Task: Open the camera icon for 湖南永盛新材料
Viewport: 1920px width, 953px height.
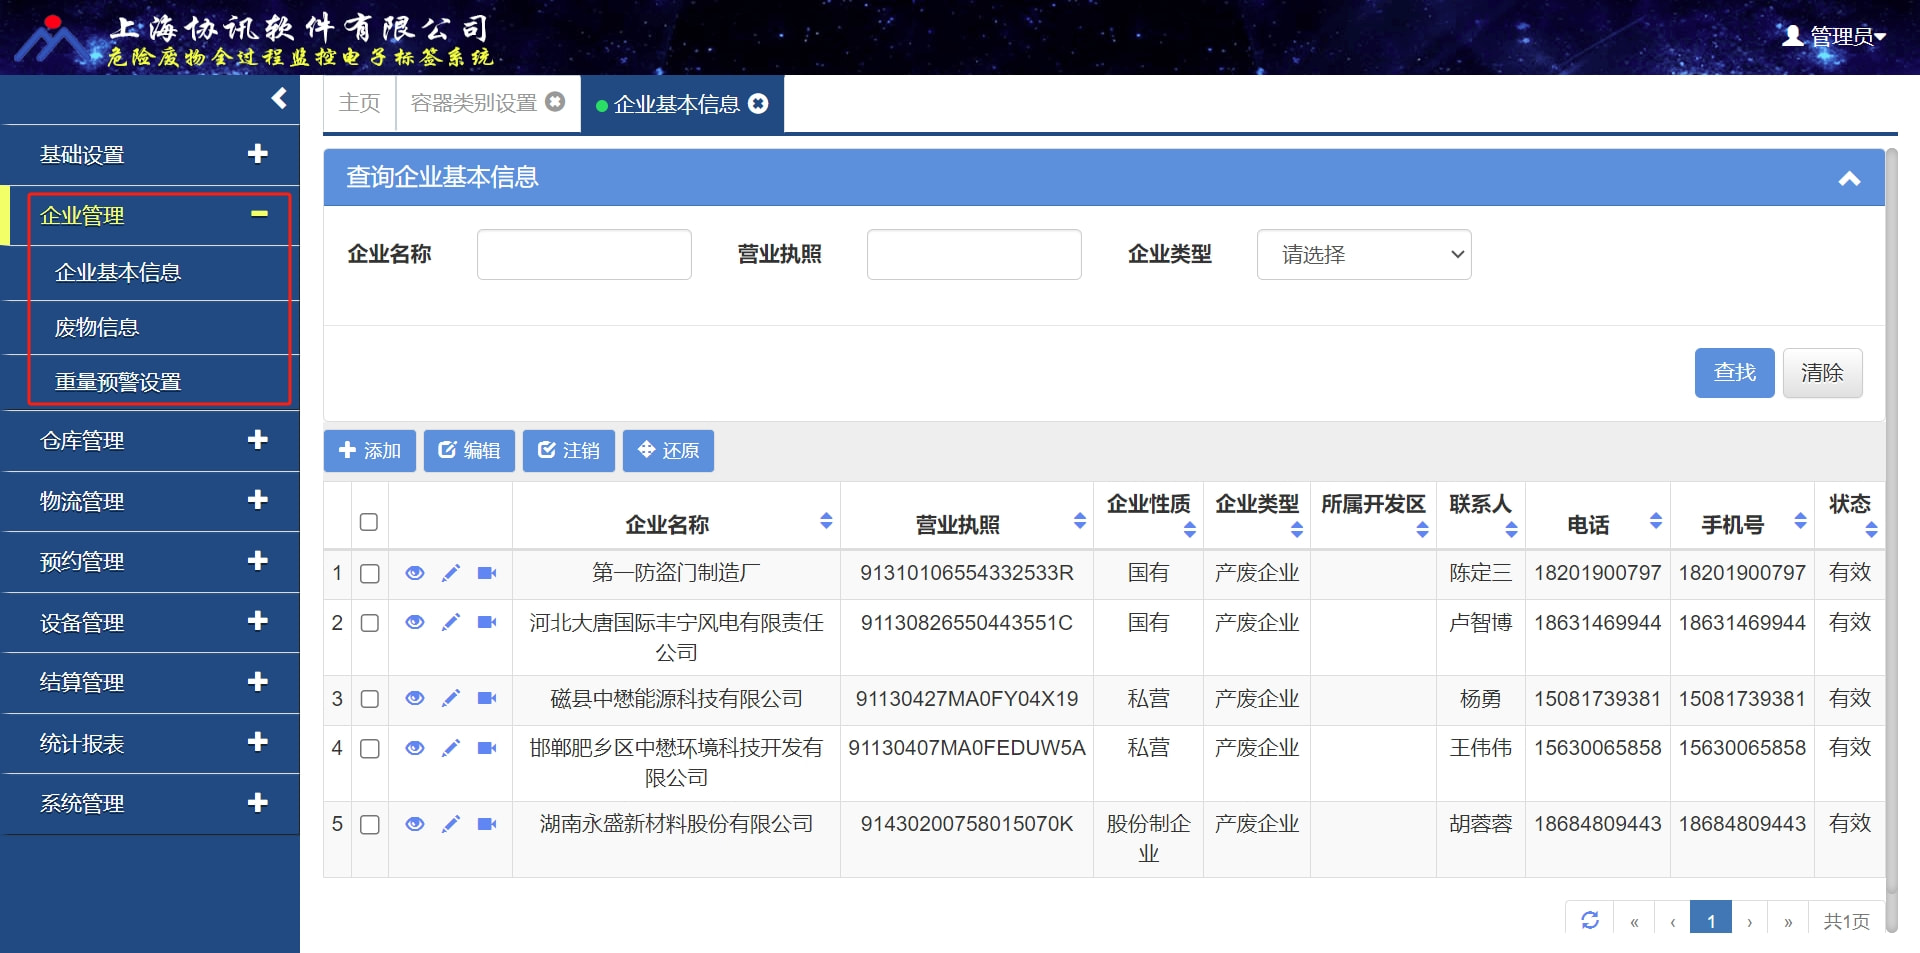Action: pos(487,824)
